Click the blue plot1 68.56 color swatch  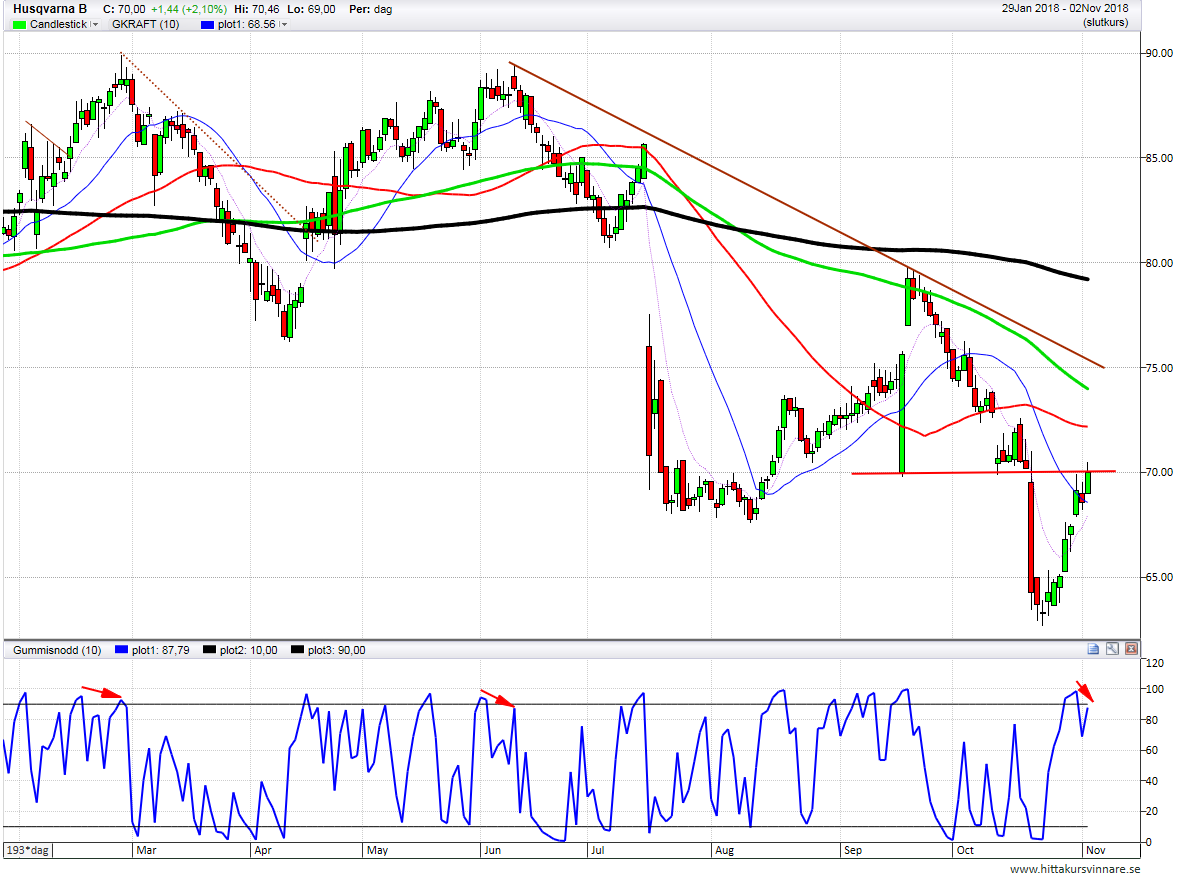coord(207,25)
